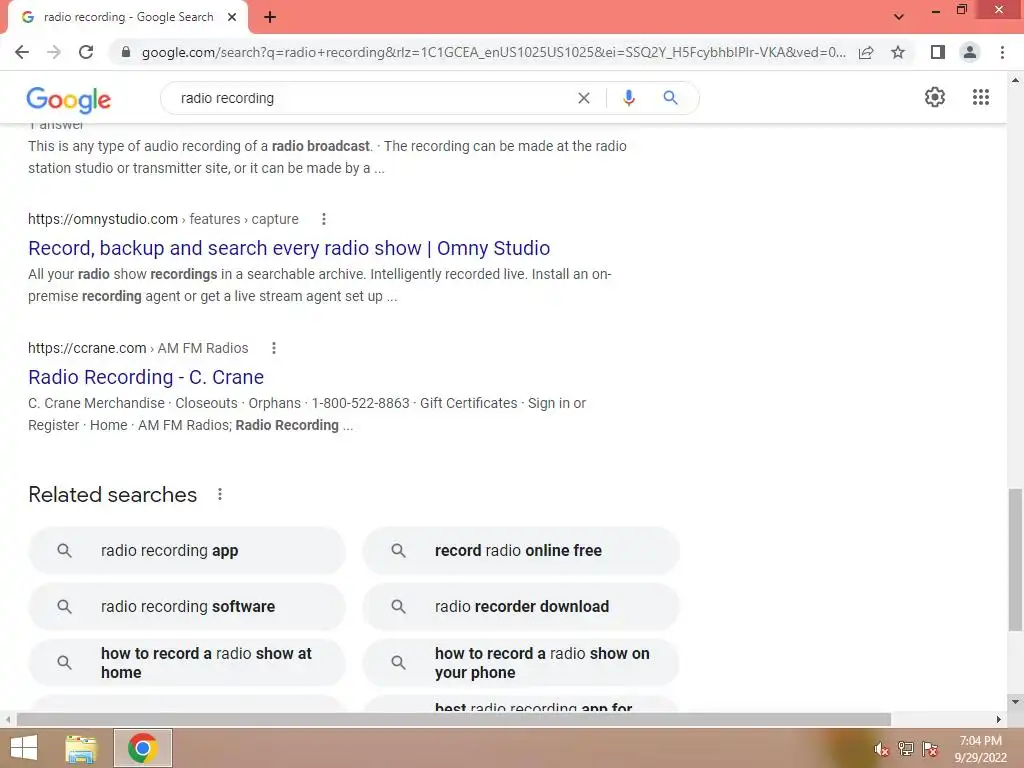Click the vertical scrollbar thumb
This screenshot has height=768, width=1024.
[x=1015, y=559]
